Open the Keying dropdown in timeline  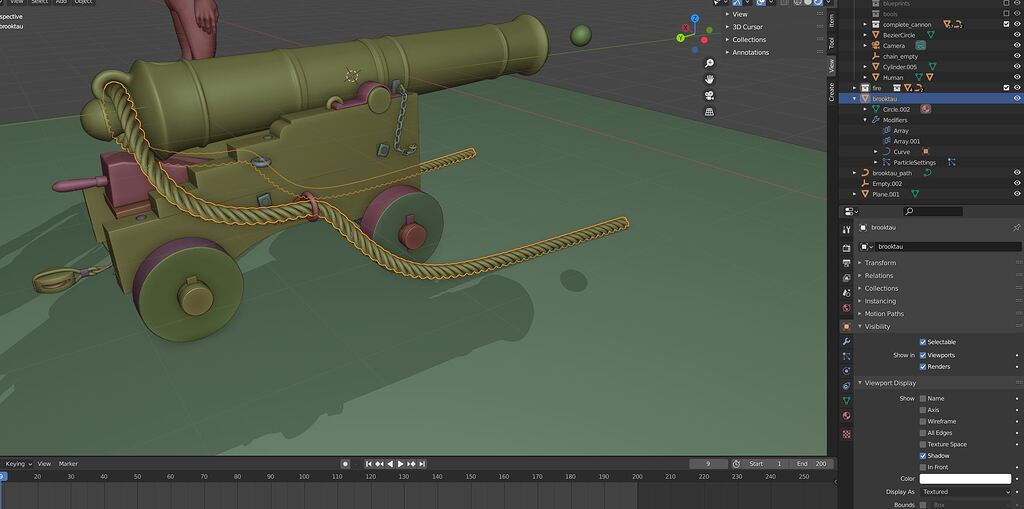click(x=18, y=464)
